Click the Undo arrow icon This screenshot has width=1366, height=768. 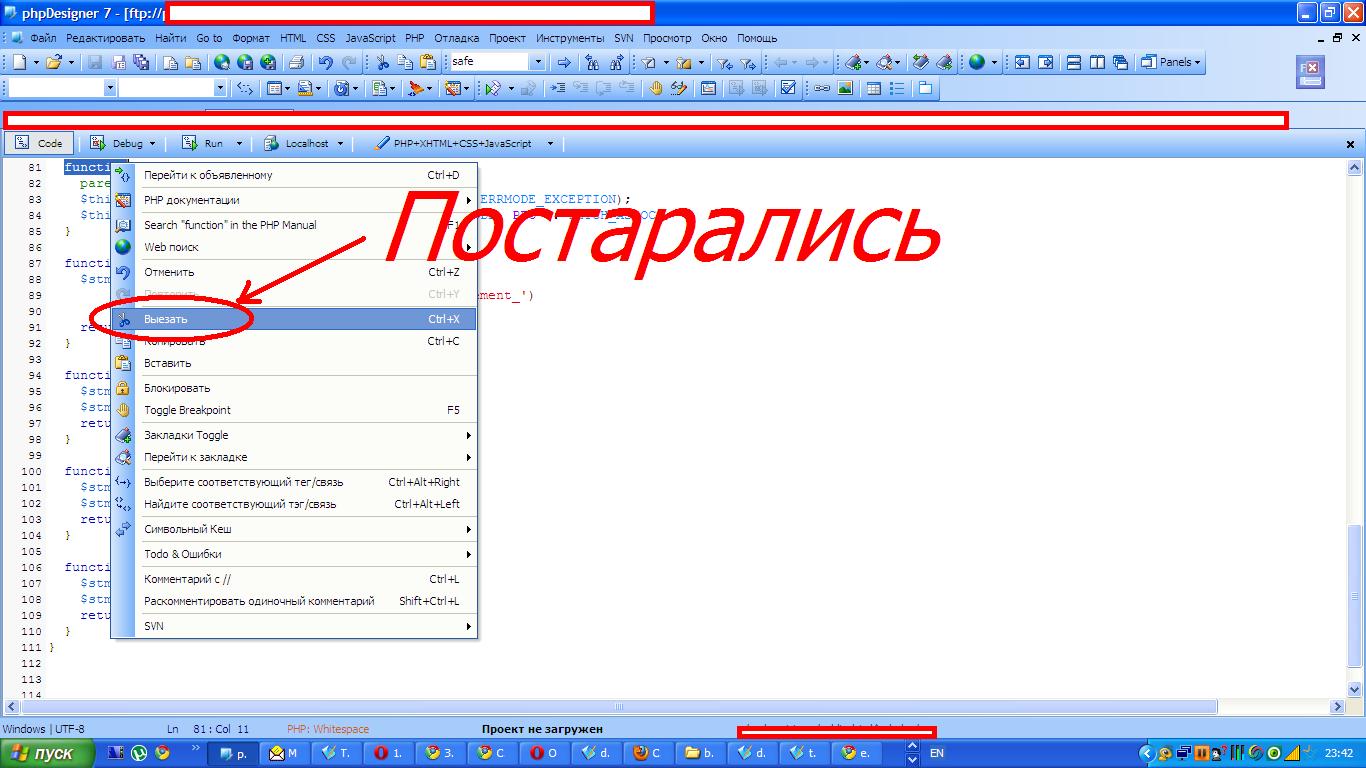[324, 62]
